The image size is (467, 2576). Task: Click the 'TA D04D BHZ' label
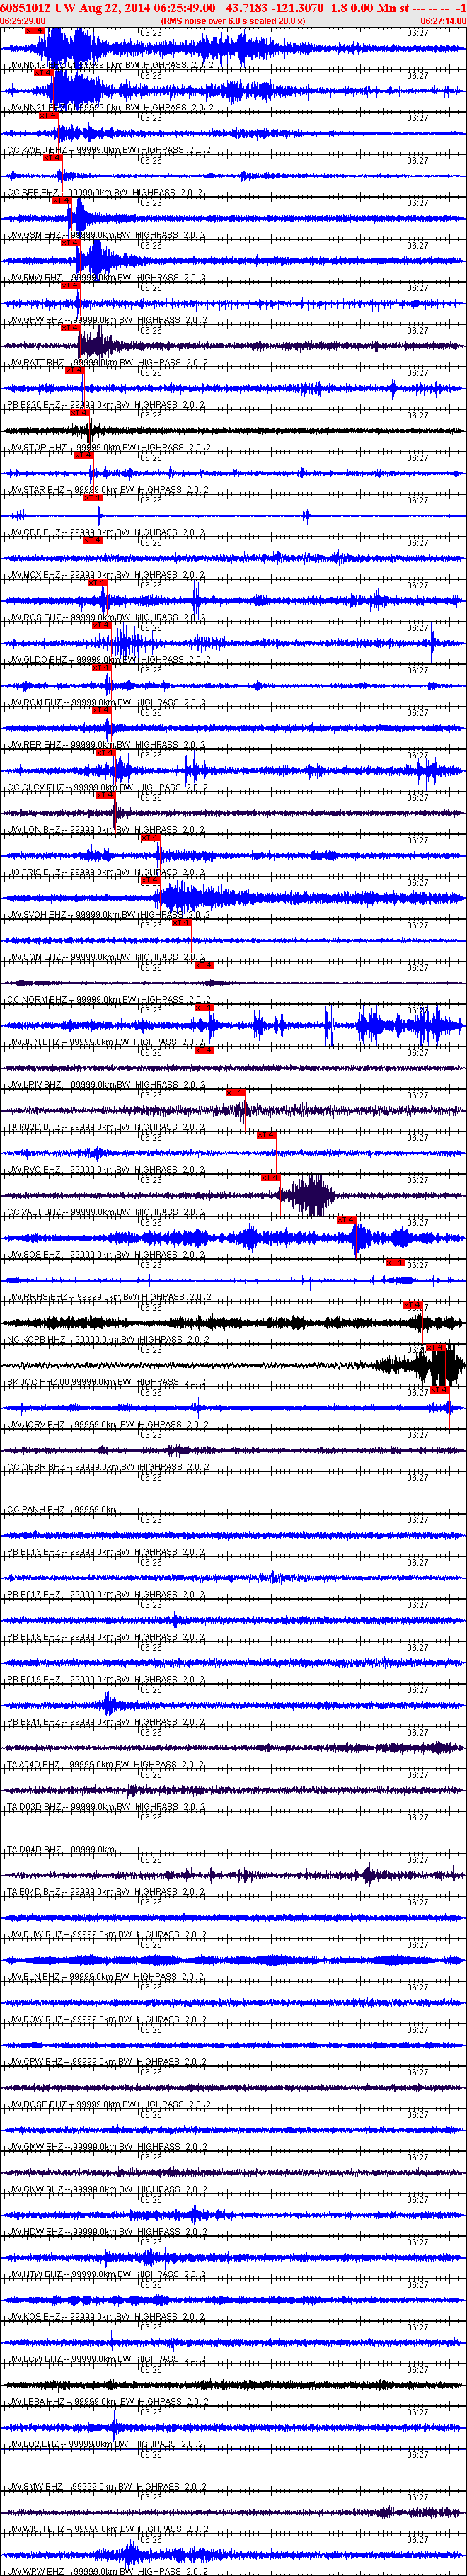tap(34, 1850)
